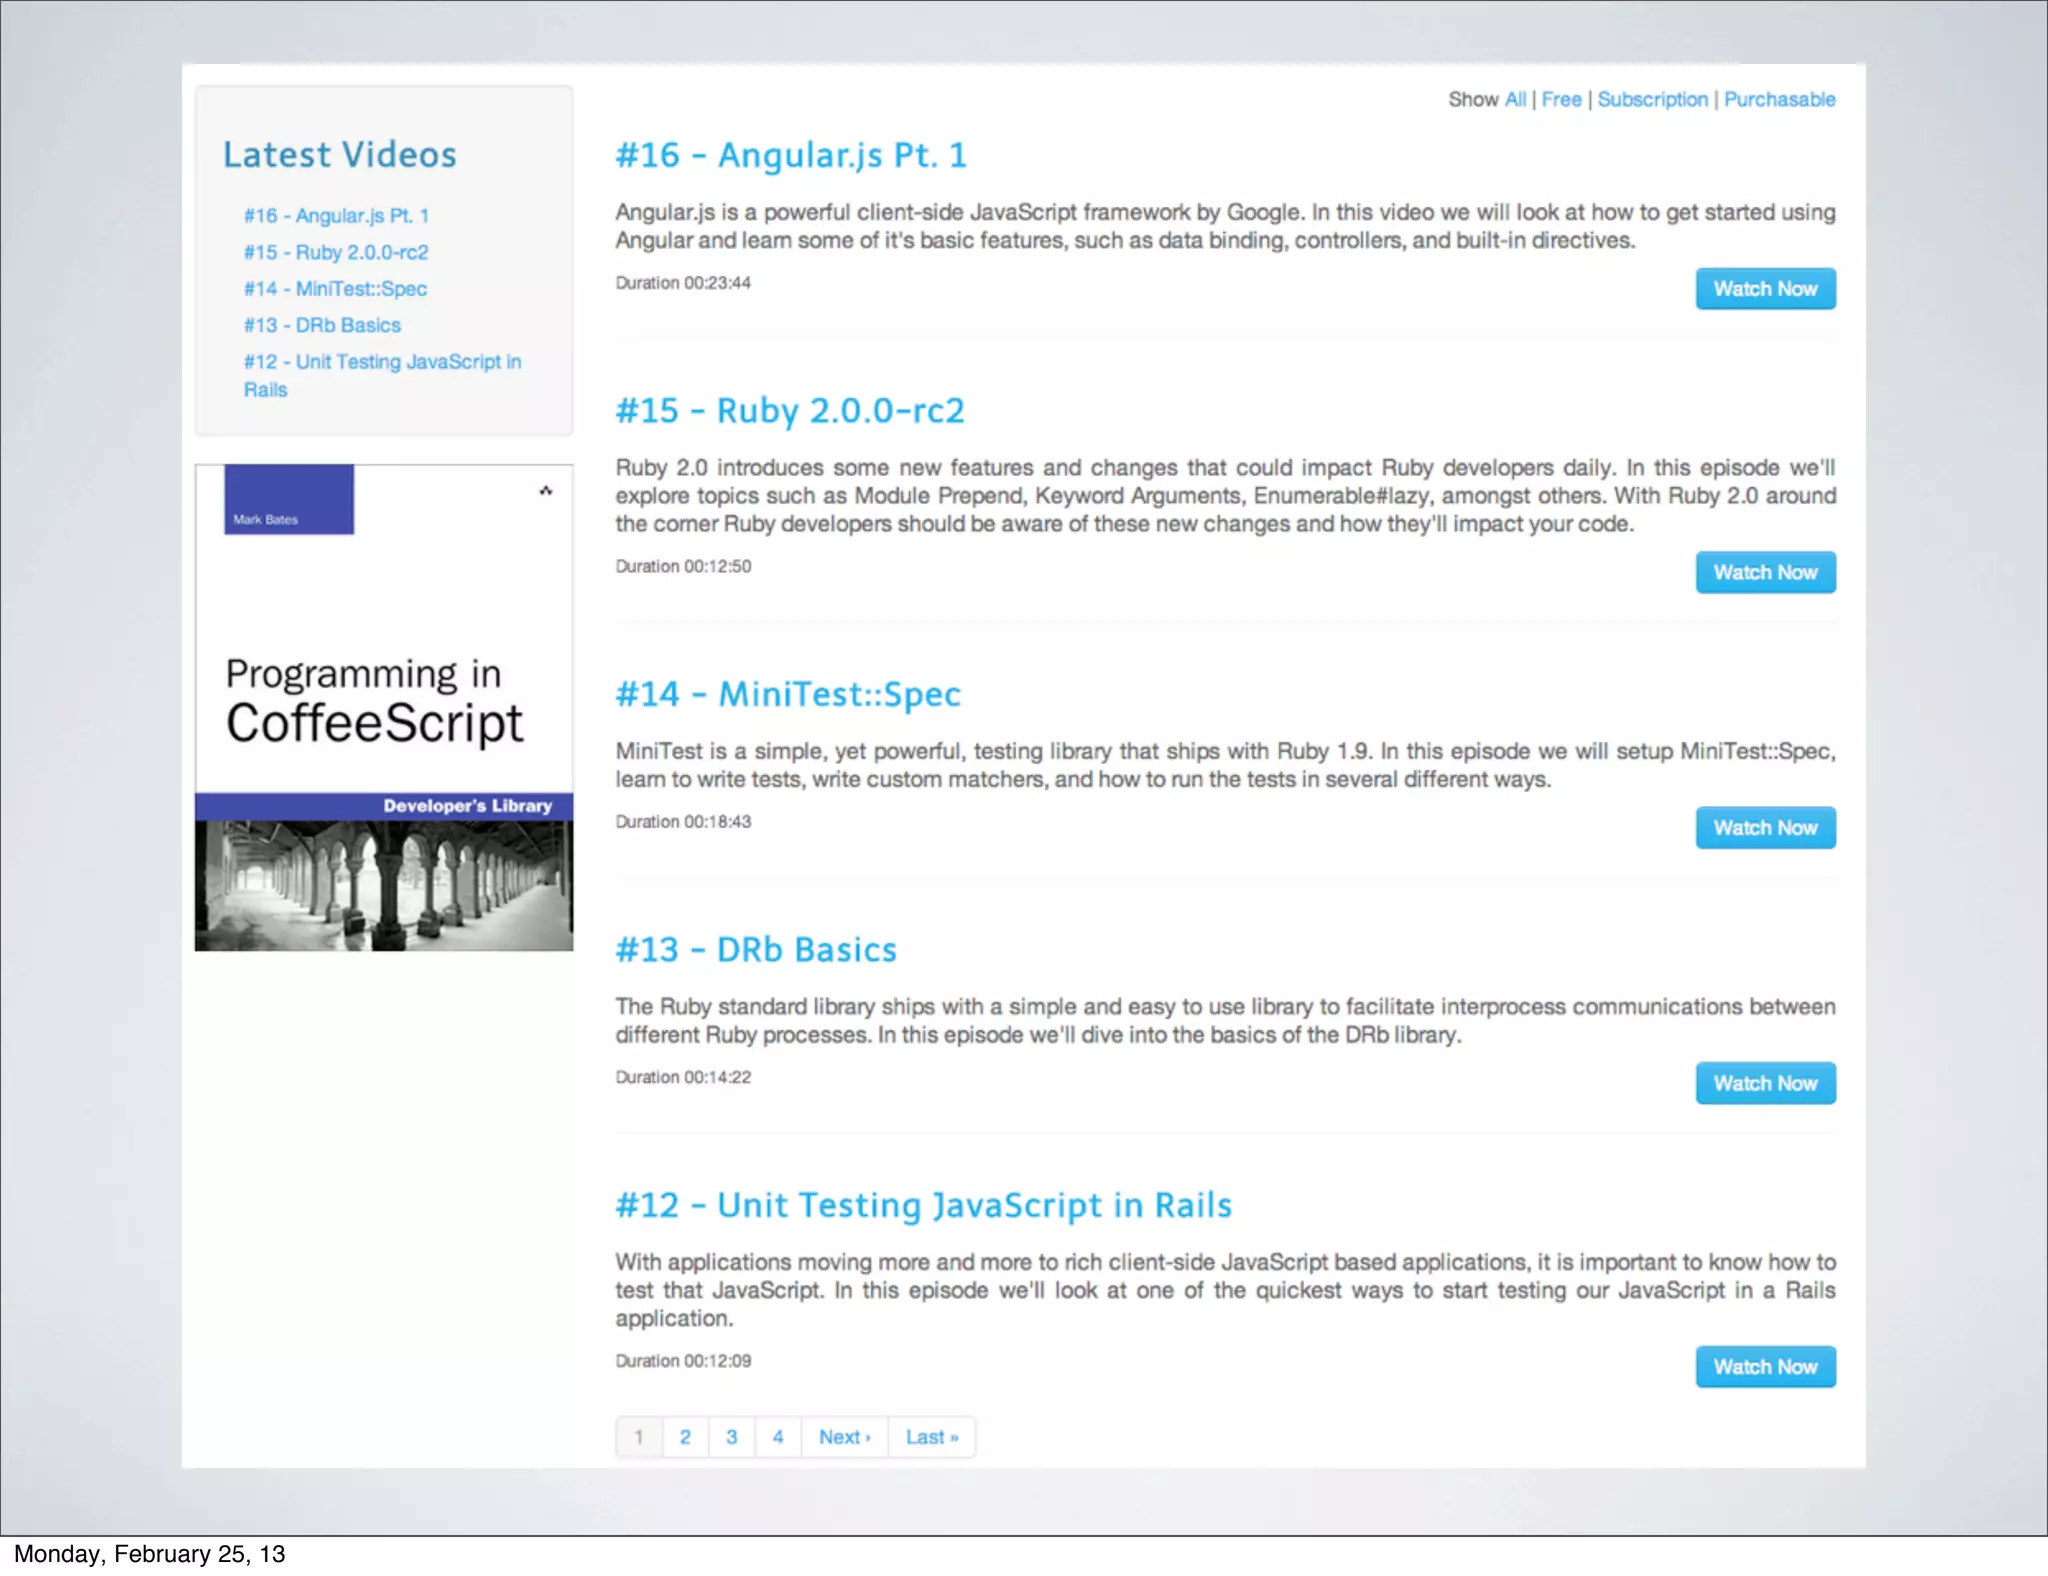Go to page 2 of videos

685,1437
